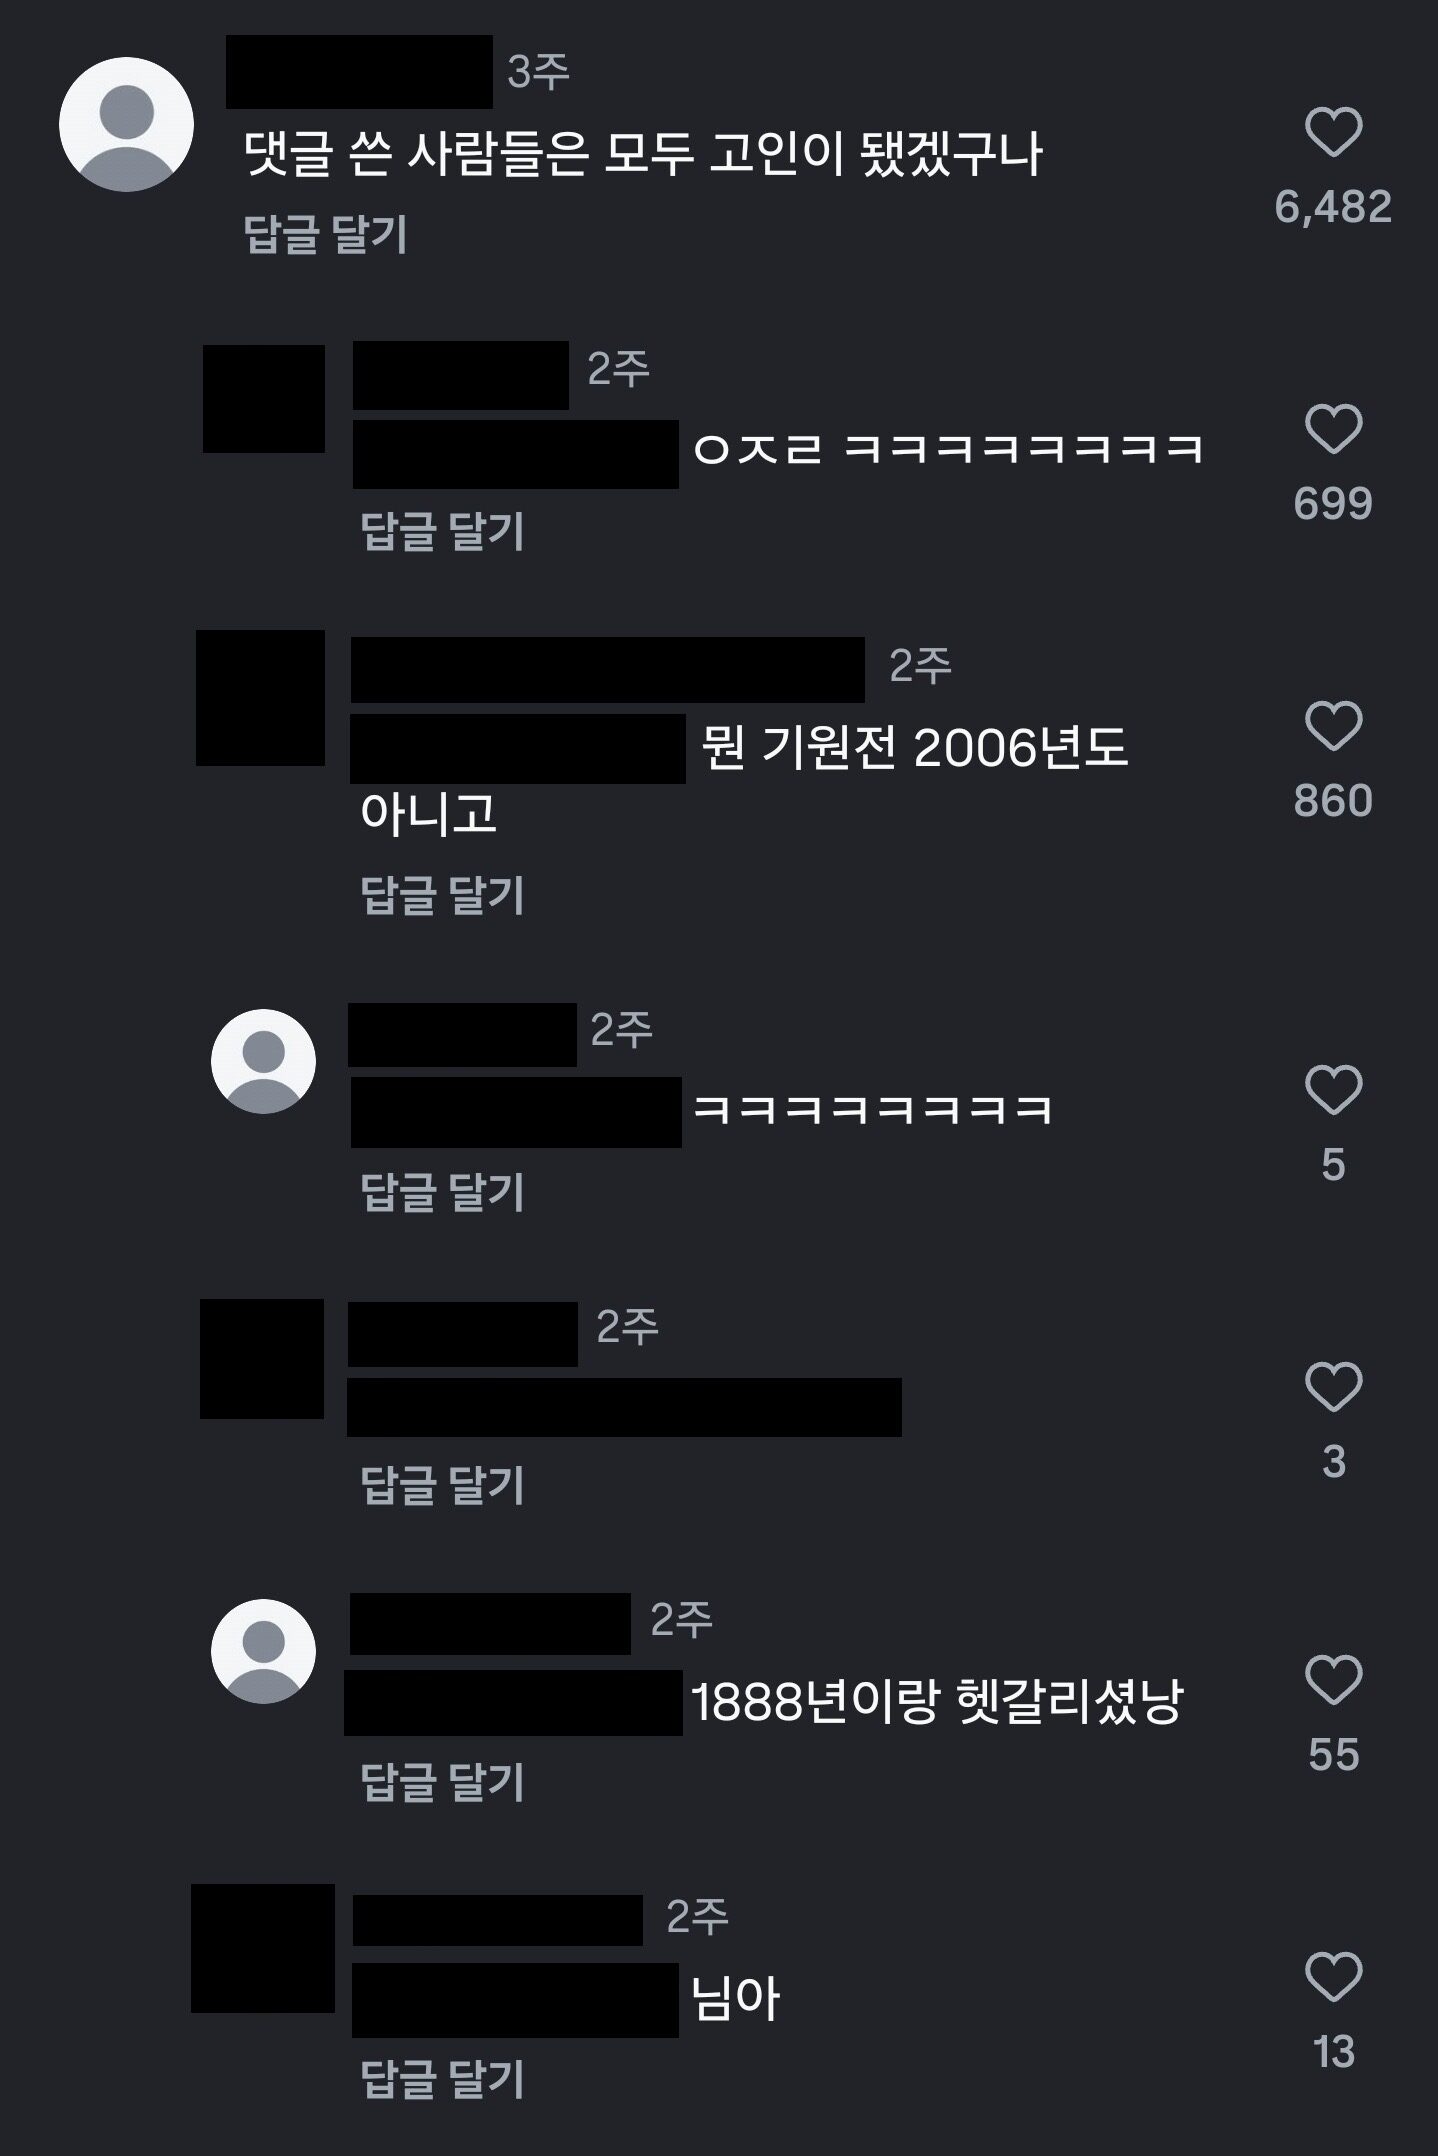
Task: Tap 답글 달기 under the 1888년 reply
Action: (442, 1782)
